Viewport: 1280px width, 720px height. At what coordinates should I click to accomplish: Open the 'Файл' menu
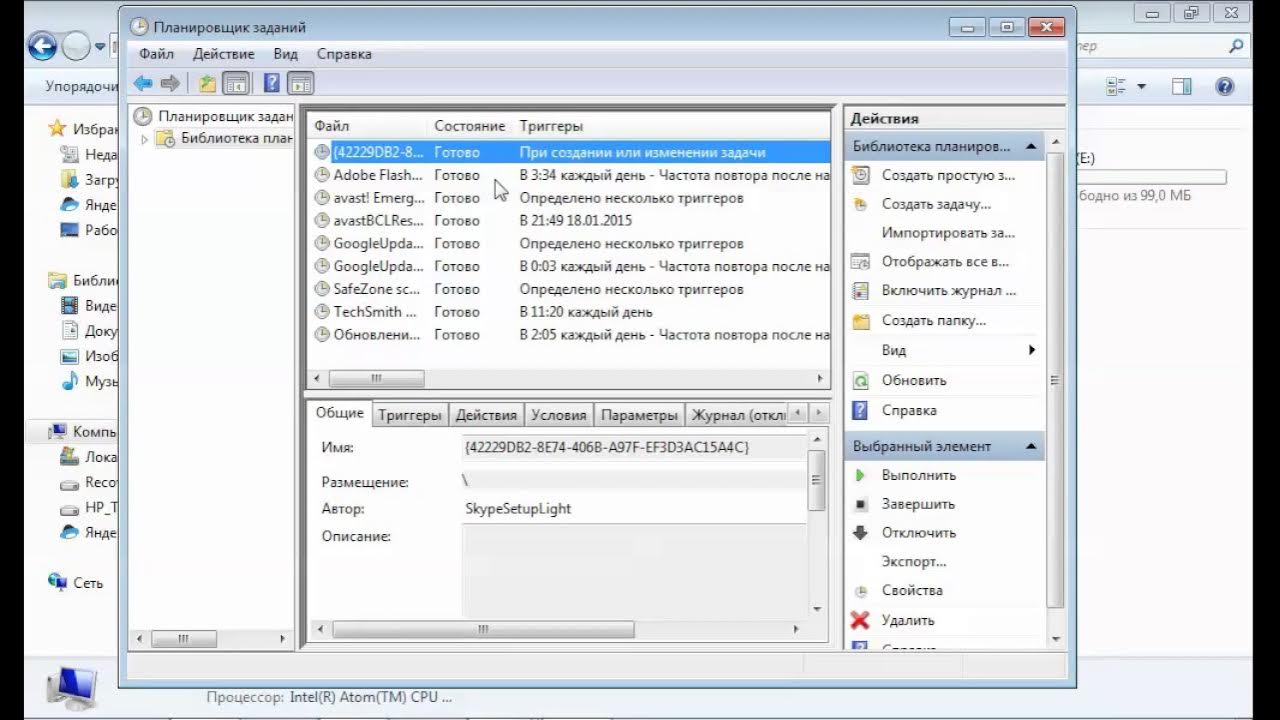[x=156, y=54]
